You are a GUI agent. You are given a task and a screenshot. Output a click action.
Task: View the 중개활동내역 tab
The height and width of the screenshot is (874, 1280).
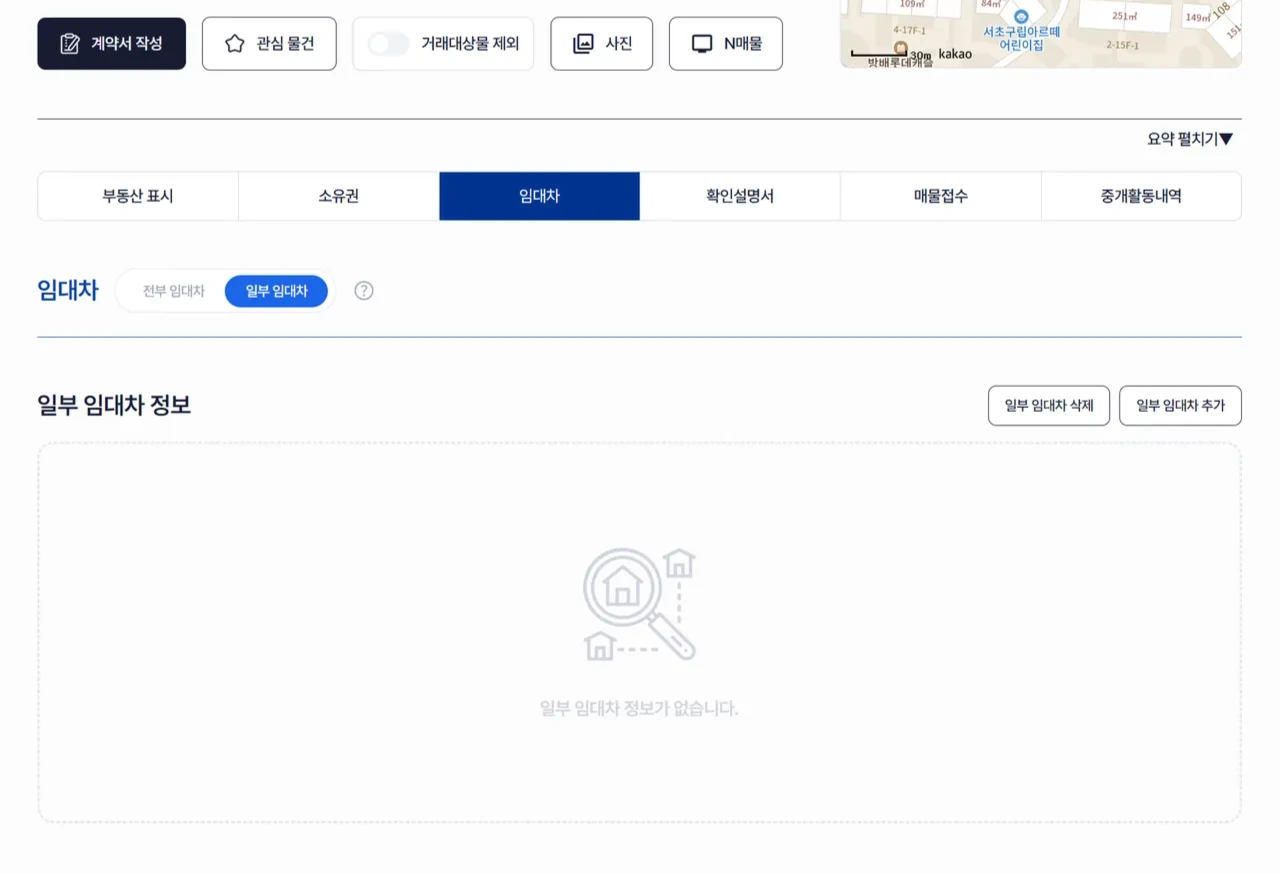[x=1141, y=196]
